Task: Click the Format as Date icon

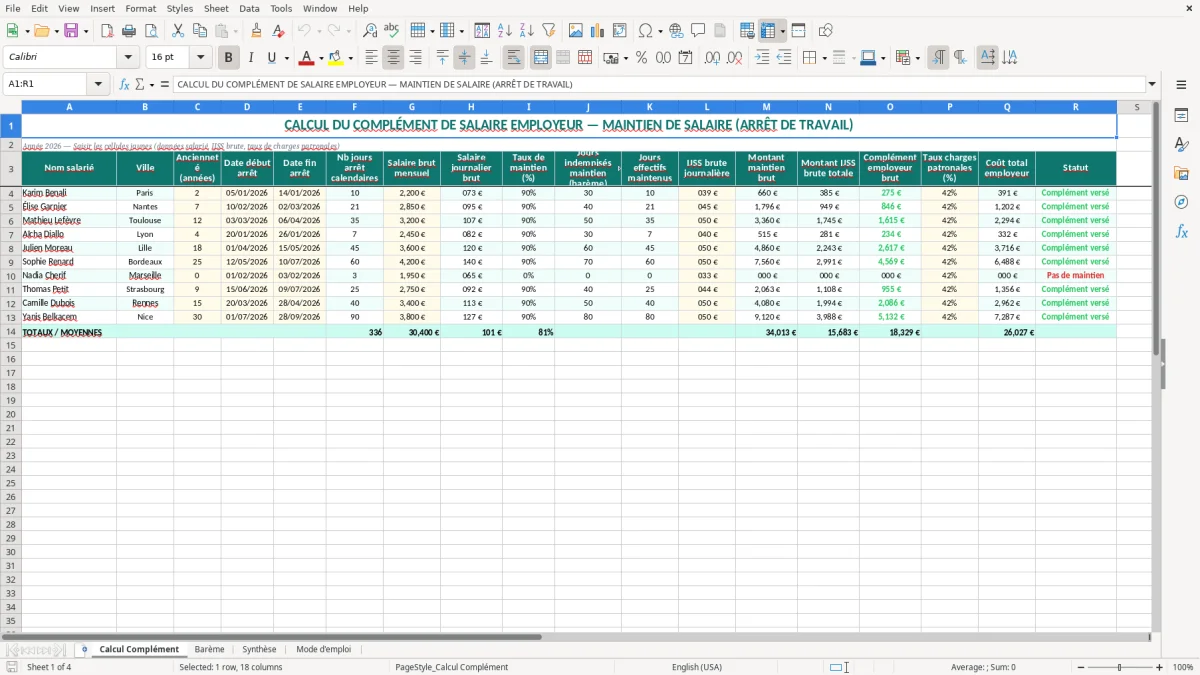Action: point(685,58)
